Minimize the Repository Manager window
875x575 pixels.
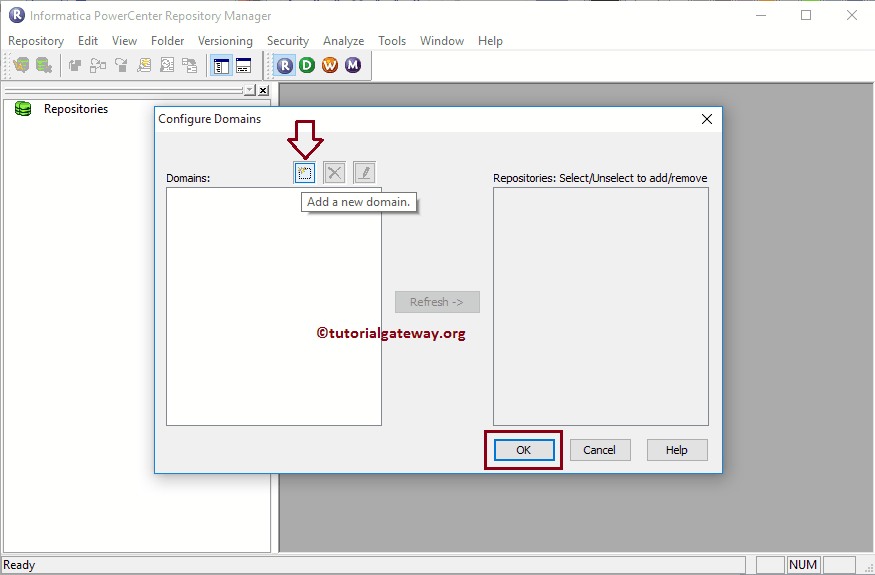pos(761,15)
